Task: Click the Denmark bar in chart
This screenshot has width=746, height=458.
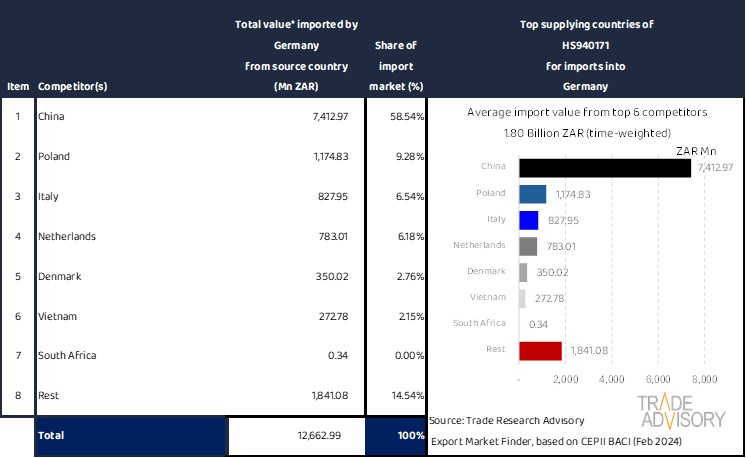Action: (523, 272)
